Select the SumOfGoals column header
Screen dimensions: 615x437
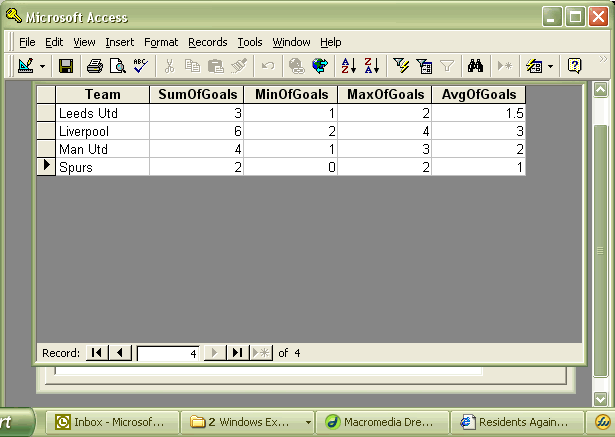197,95
